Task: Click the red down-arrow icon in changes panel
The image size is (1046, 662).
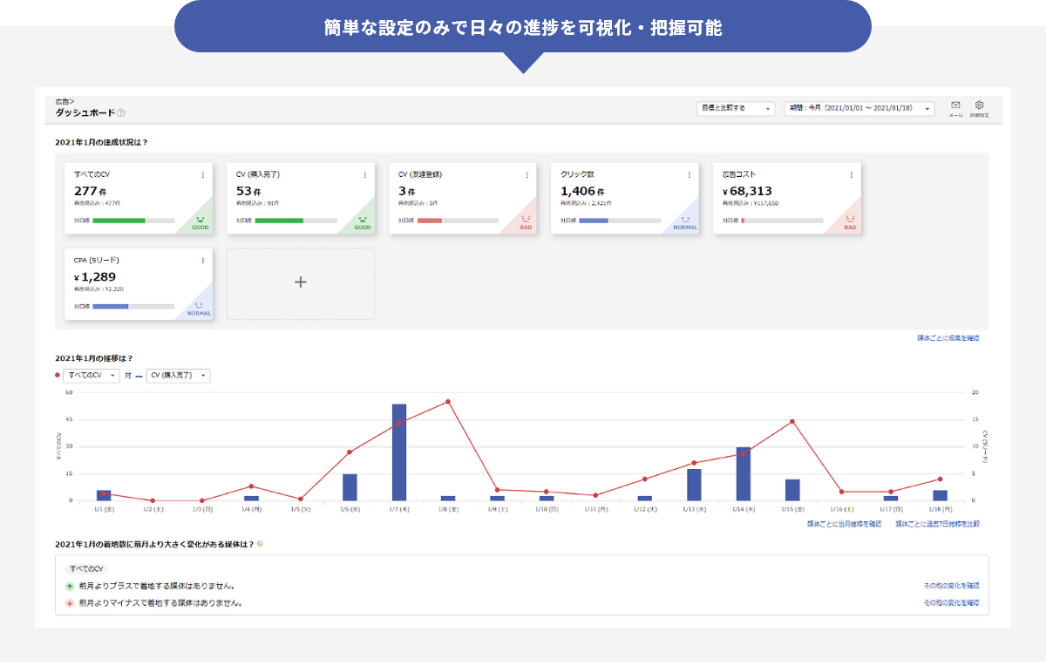Action: coord(69,603)
